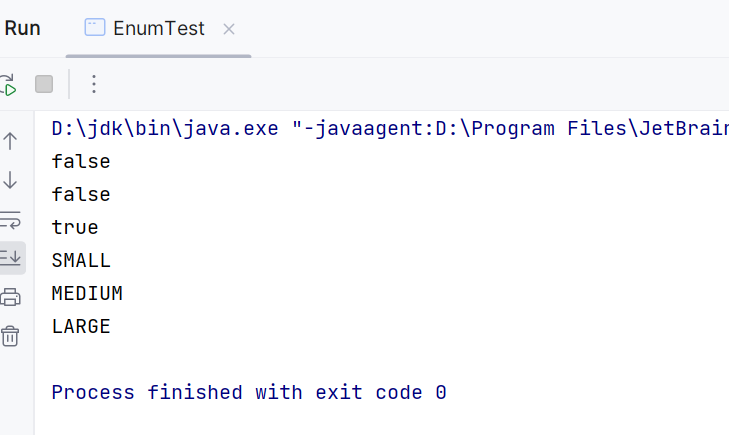729x435 pixels.
Task: Select the EnumTest run tab
Action: click(x=159, y=29)
